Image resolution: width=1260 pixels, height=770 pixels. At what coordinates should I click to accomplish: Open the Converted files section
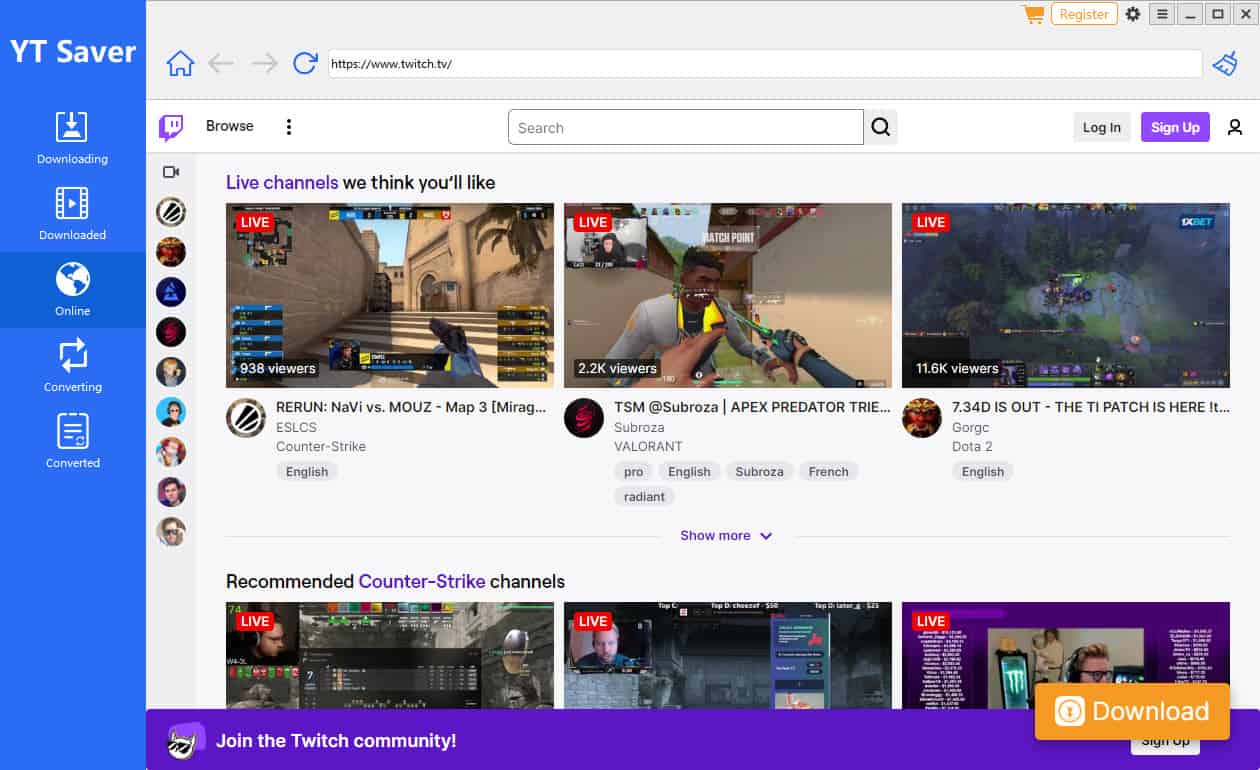pos(72,442)
